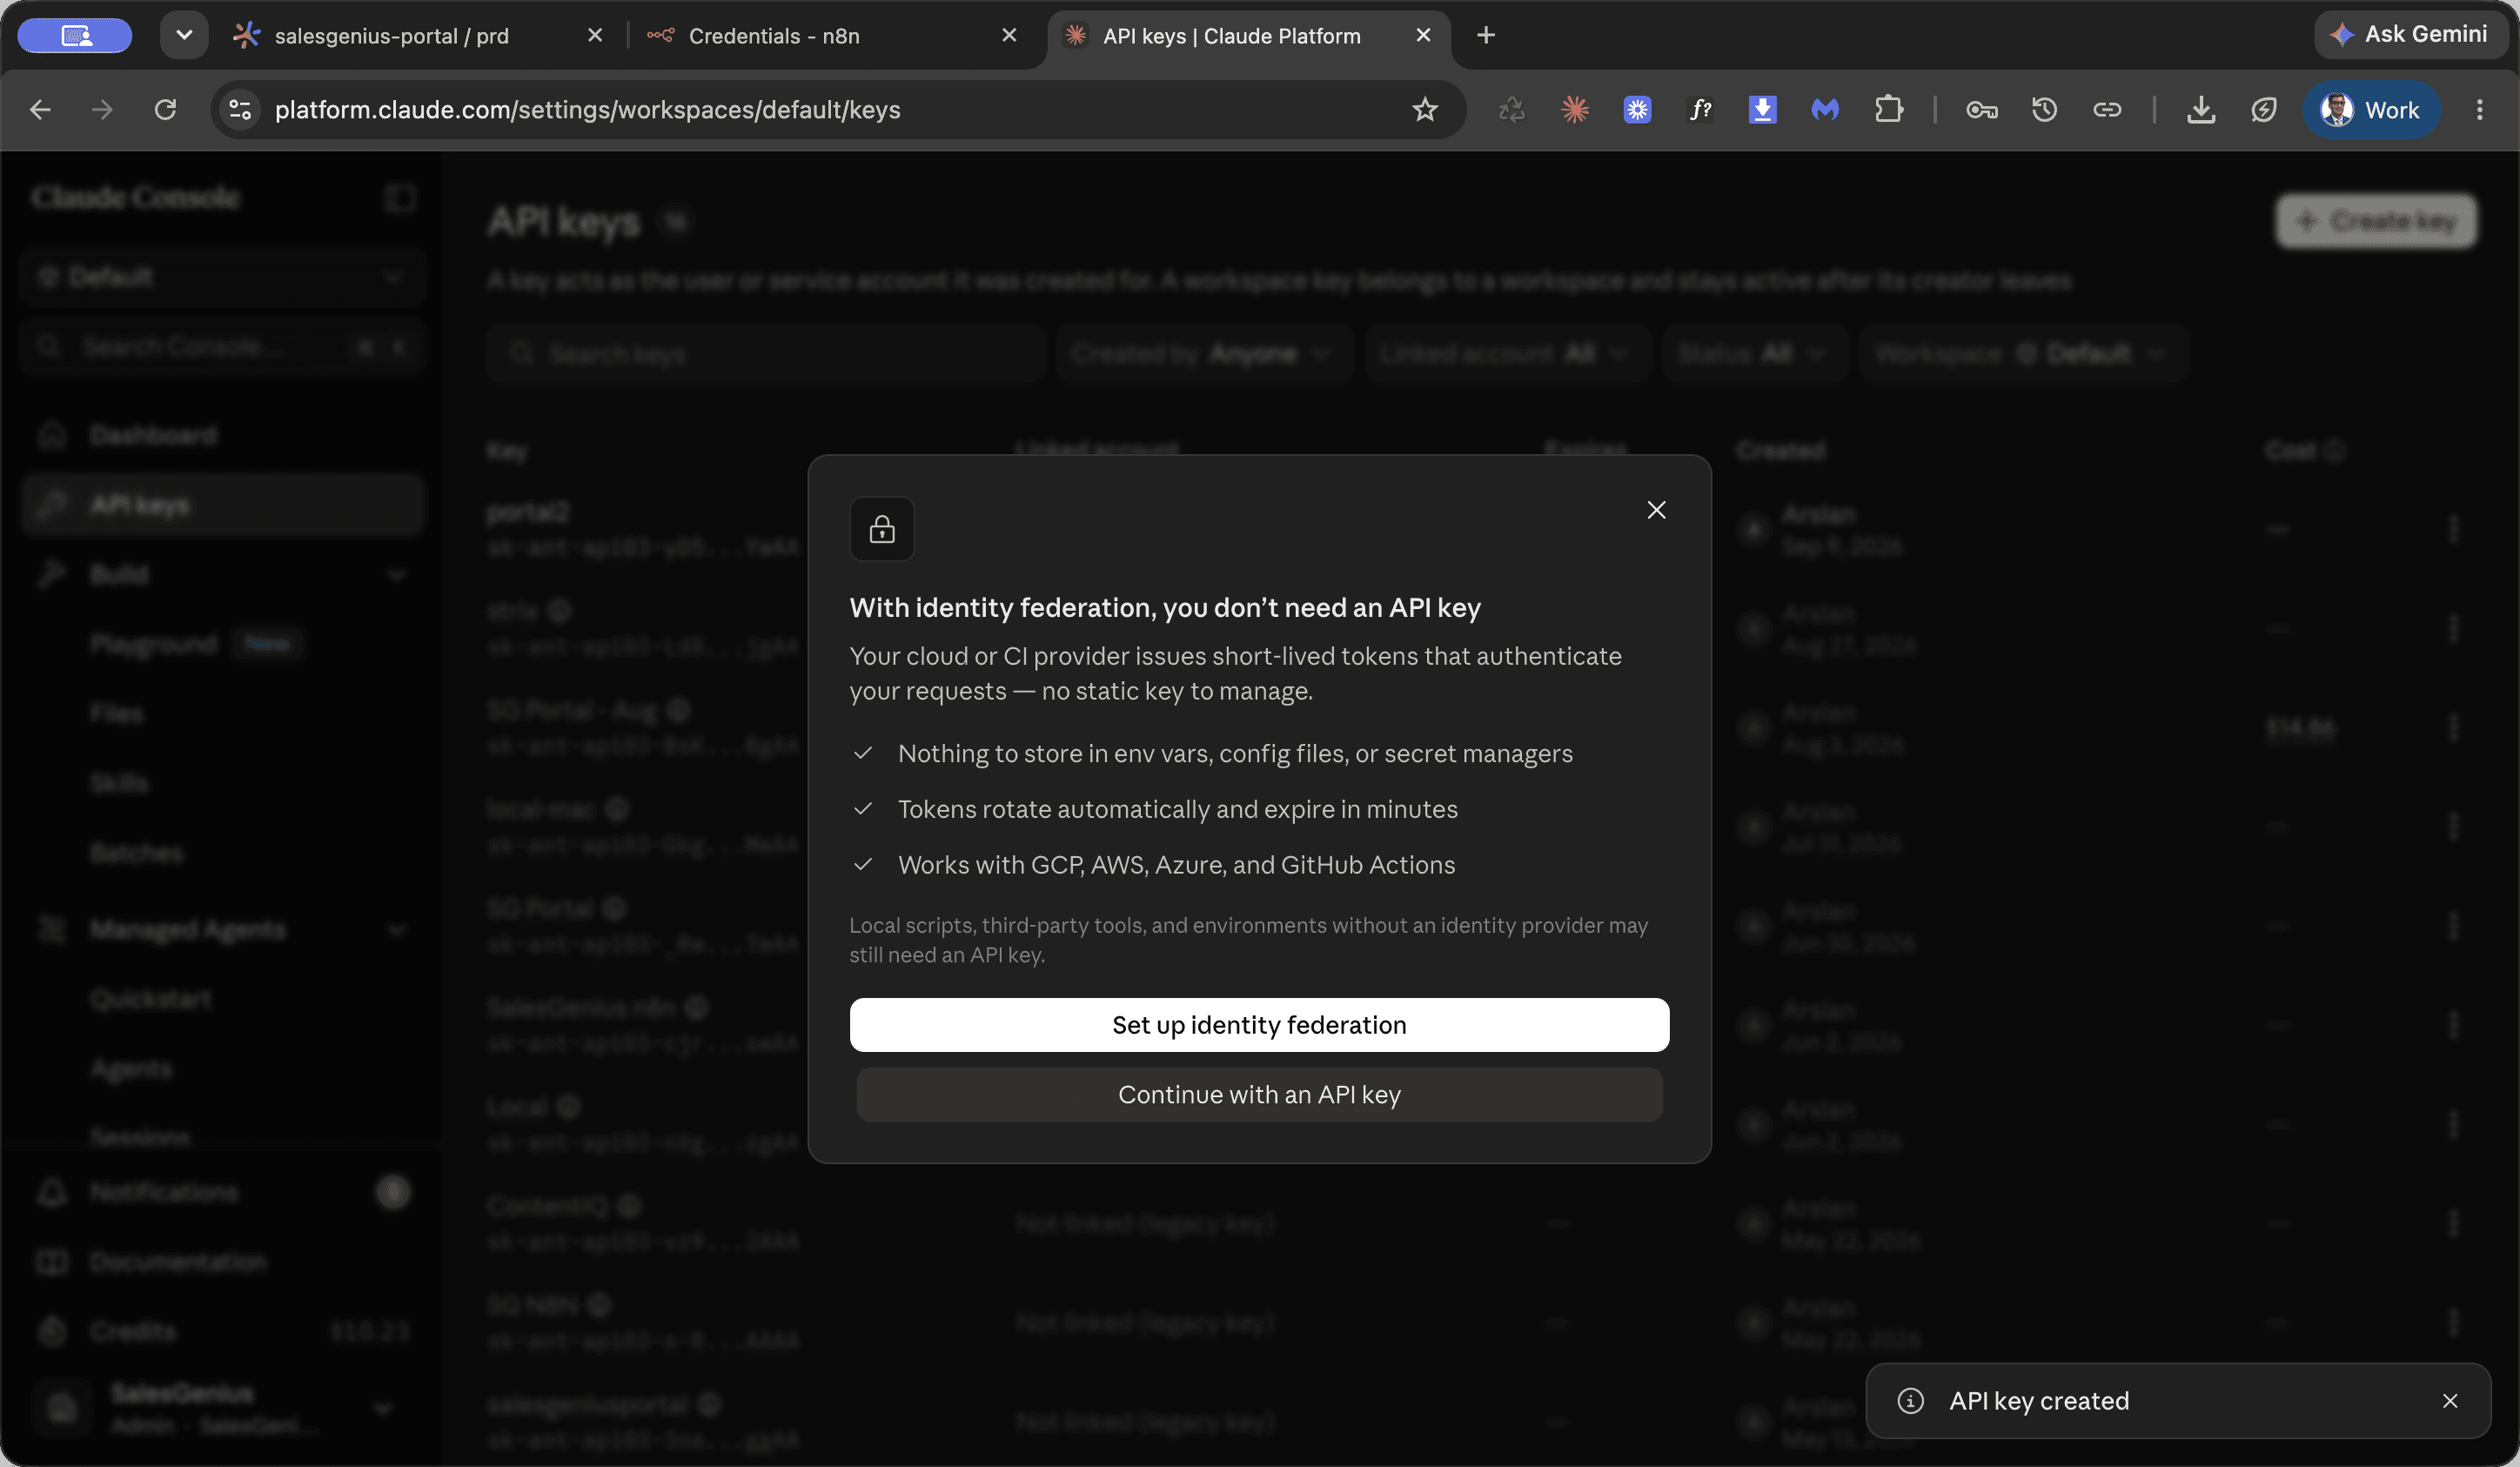Open the f? fonts extension icon
This screenshot has height=1467, width=2520.
(1700, 110)
